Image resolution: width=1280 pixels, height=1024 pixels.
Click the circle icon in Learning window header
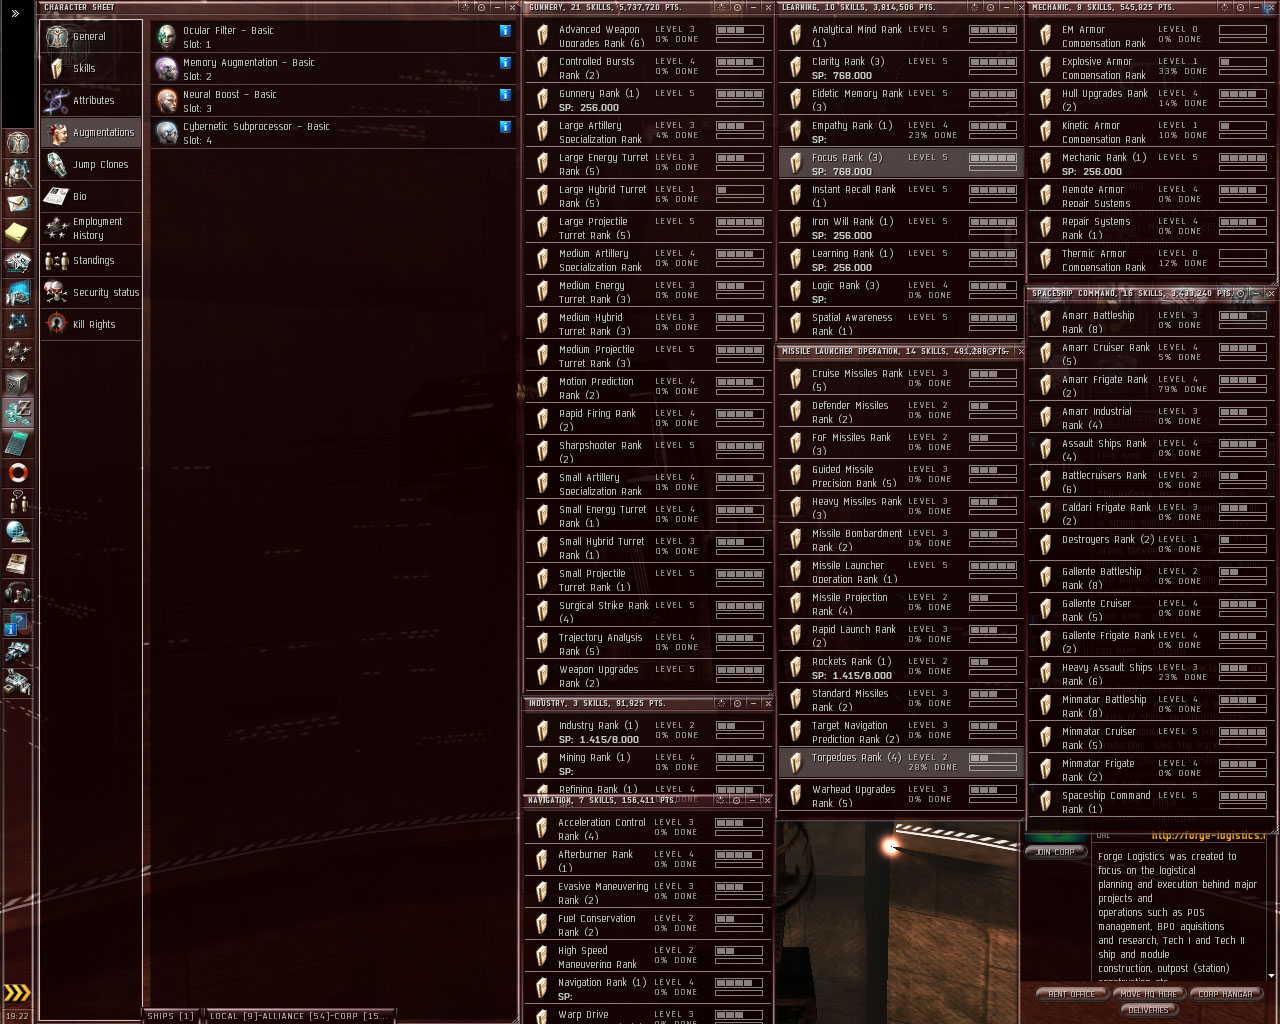990,7
